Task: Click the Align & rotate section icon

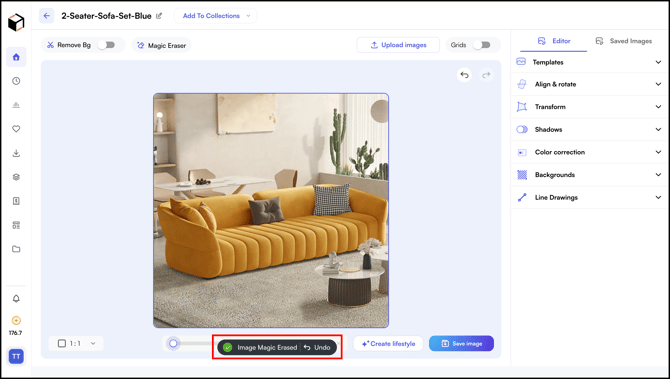Action: click(522, 84)
